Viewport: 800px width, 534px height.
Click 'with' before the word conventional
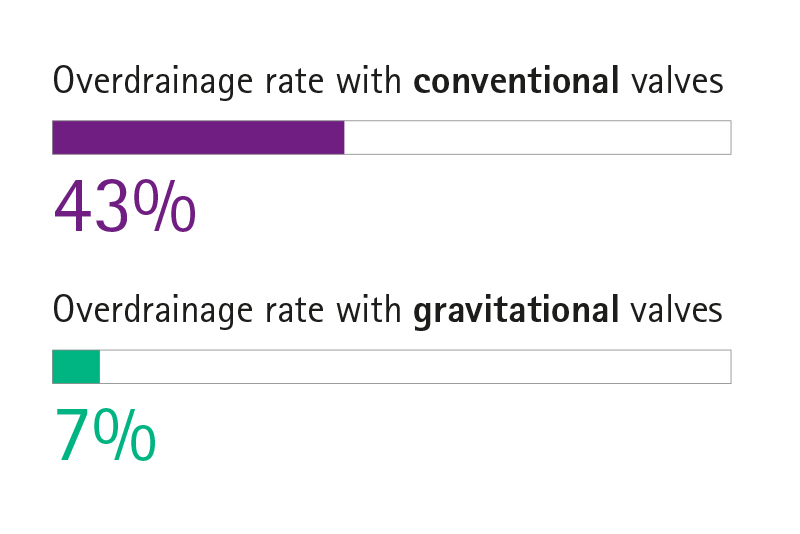369,81
